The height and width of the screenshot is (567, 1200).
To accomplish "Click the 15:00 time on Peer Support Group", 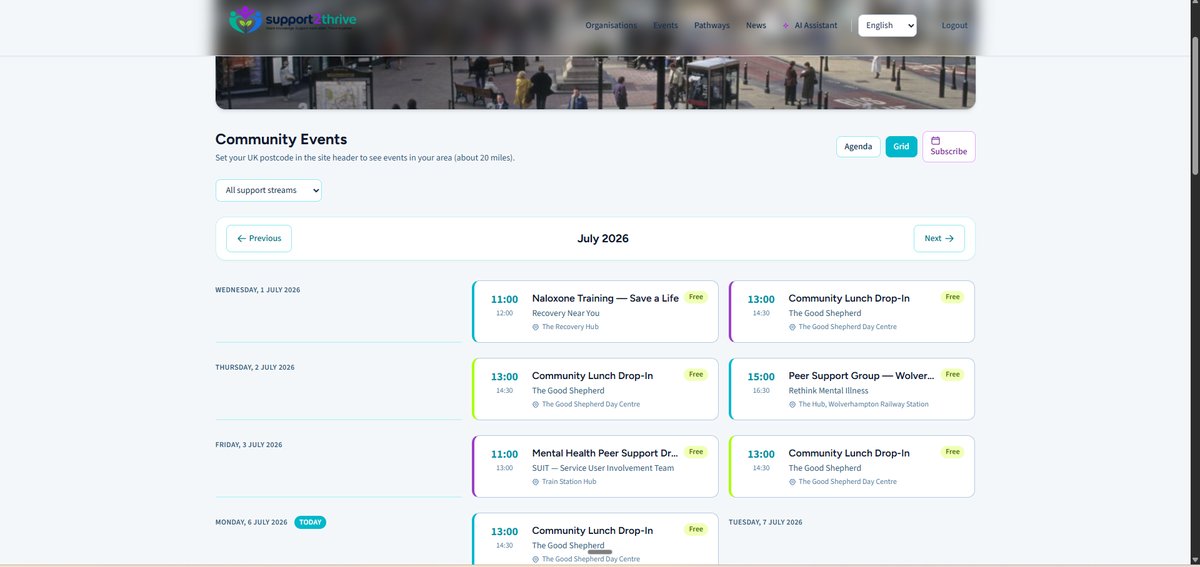I will (761, 377).
